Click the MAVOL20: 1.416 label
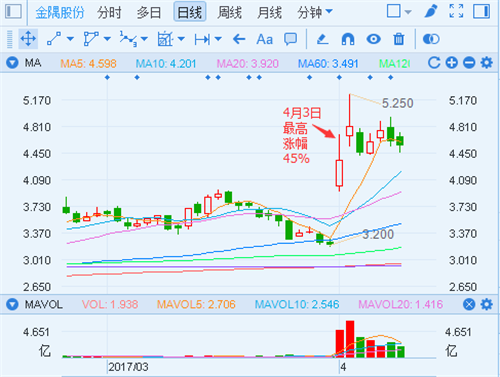The width and height of the screenshot is (500, 377). coord(400,304)
